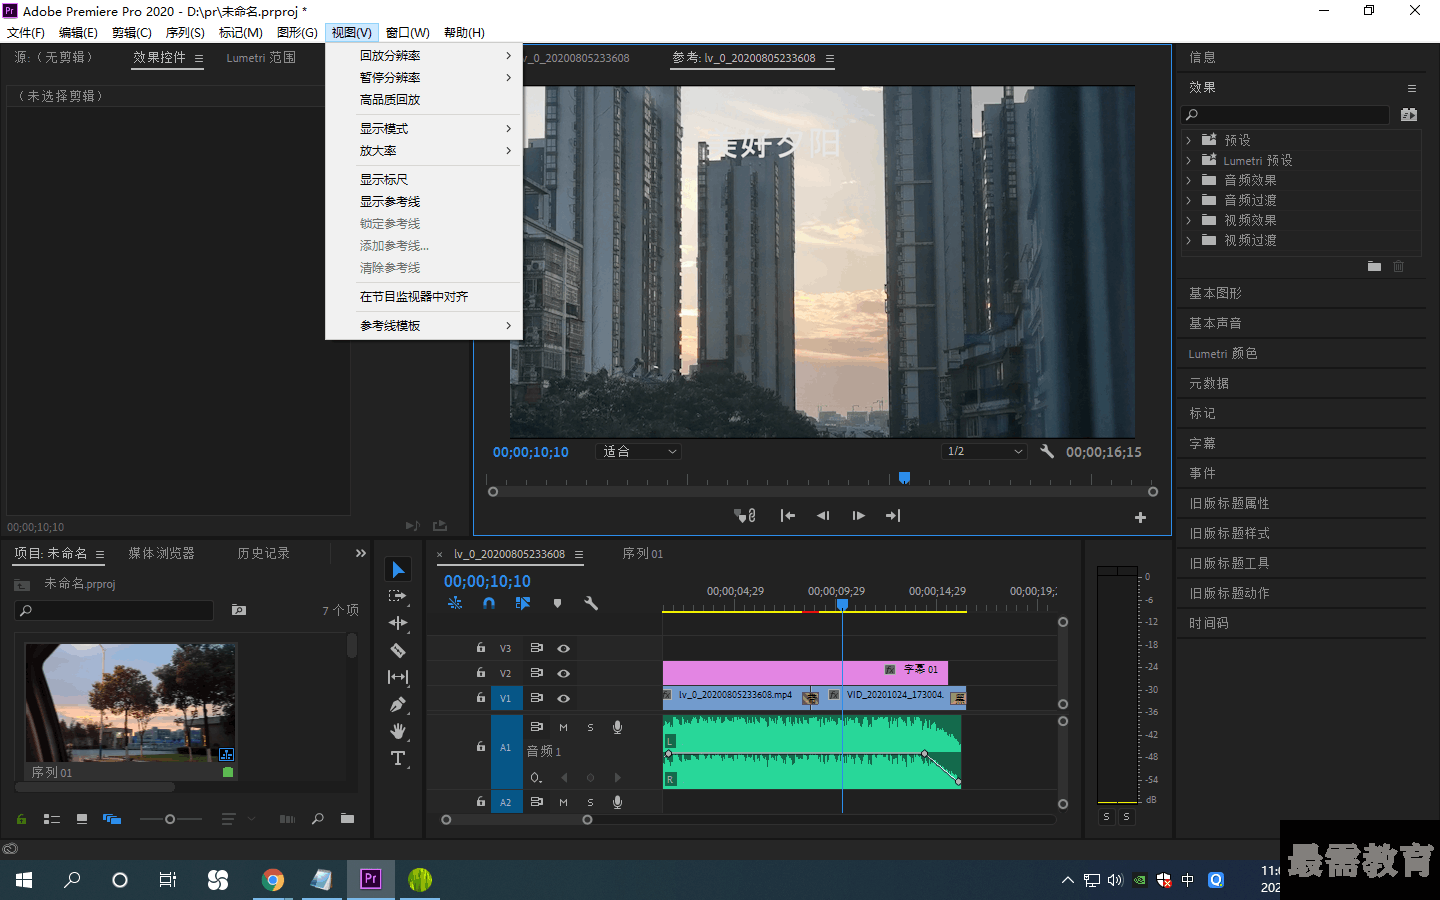This screenshot has height=900, width=1440.
Task: Toggle snap magnet in timeline
Action: [x=489, y=603]
